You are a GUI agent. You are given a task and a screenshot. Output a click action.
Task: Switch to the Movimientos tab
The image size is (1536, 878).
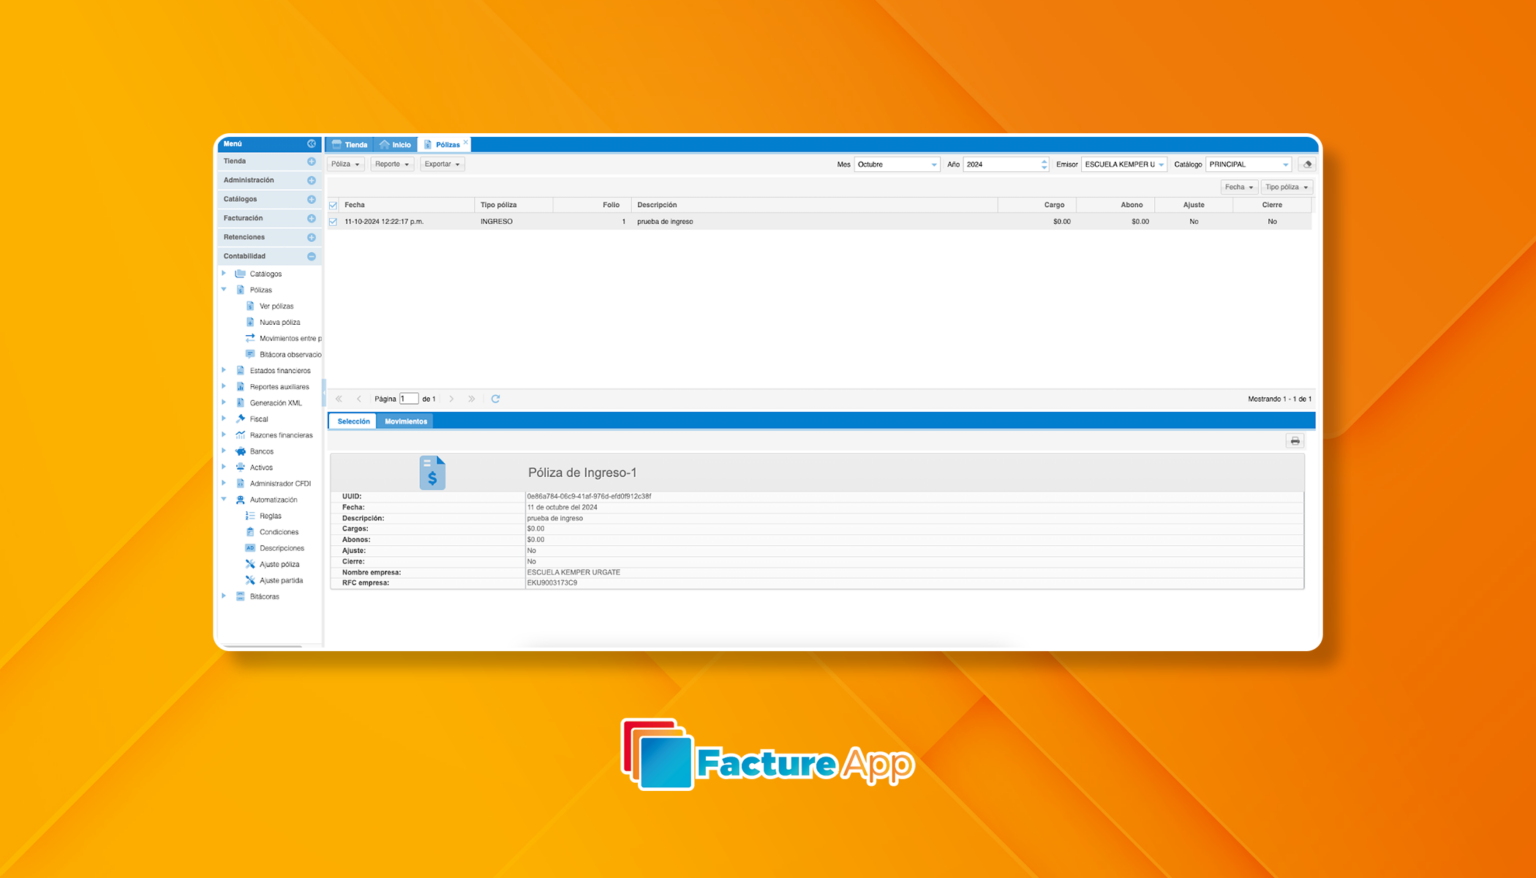point(405,421)
